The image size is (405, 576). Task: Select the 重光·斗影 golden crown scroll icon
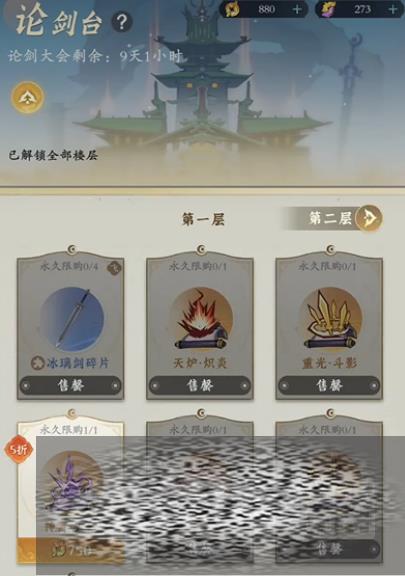[330, 320]
